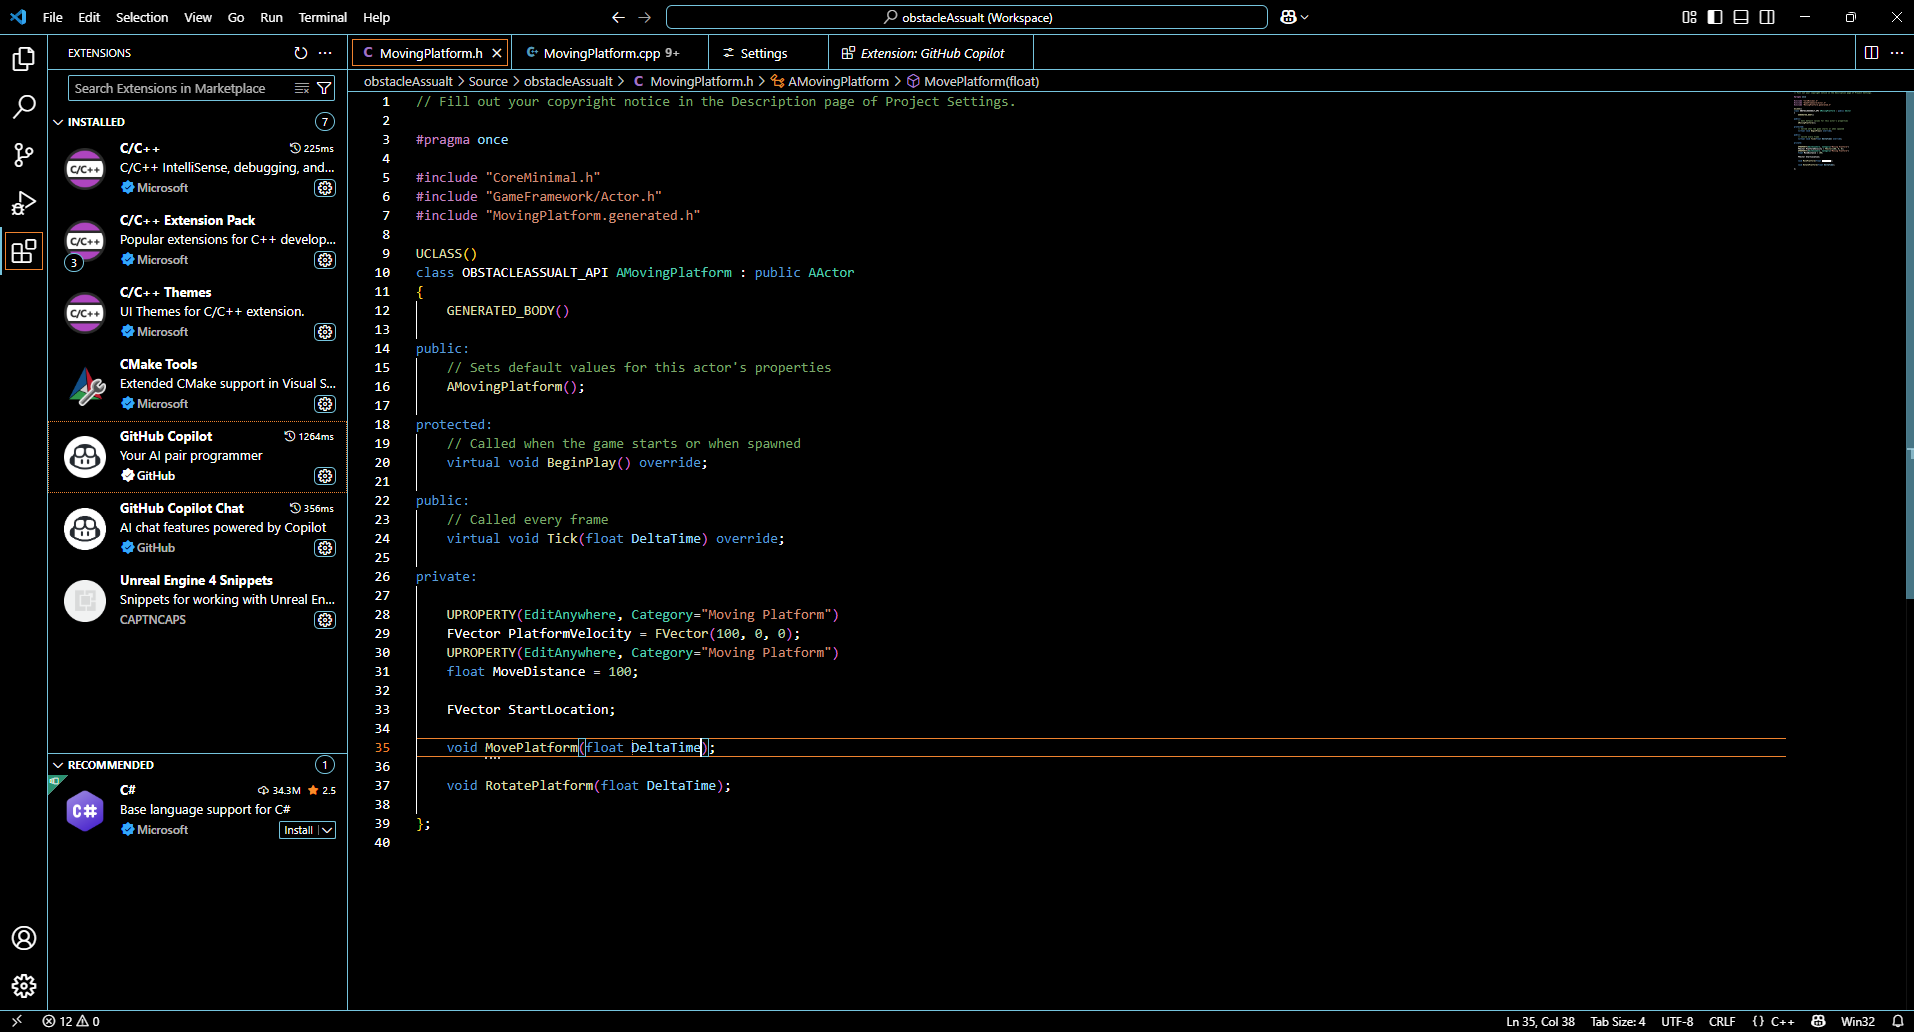Open the filter icon in the Extensions search bar
This screenshot has width=1914, height=1032.
click(x=325, y=88)
